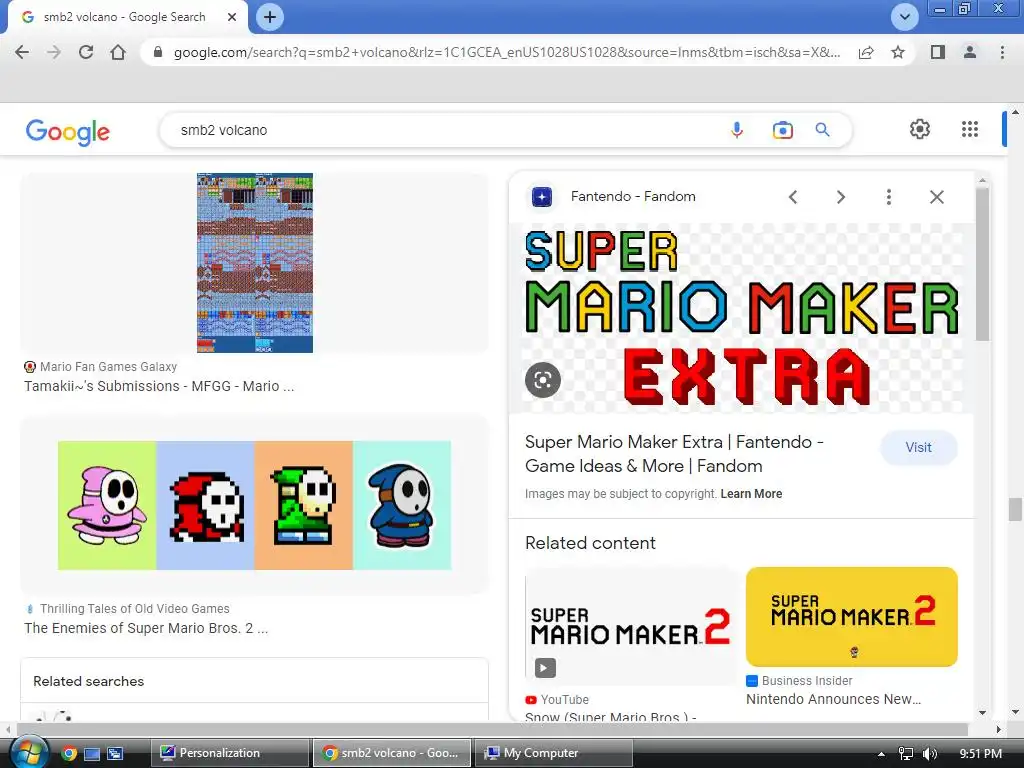Open the network tray icon
Viewport: 1024px width, 768px height.
pos(905,754)
